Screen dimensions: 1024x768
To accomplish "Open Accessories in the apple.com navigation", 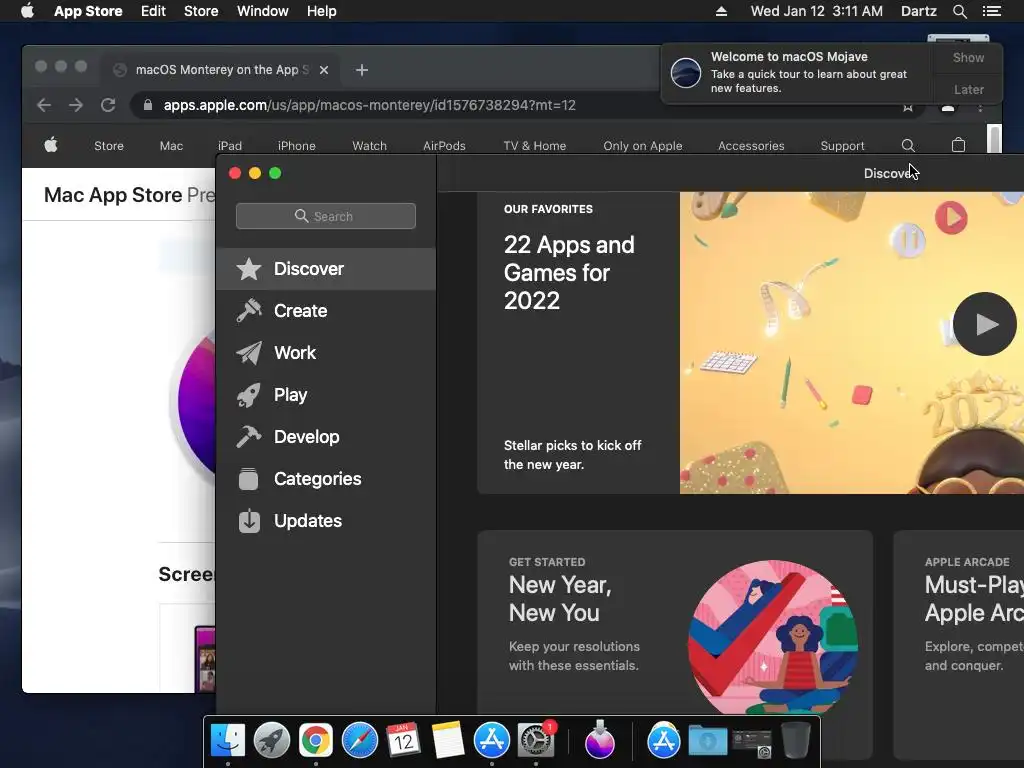I will click(751, 146).
